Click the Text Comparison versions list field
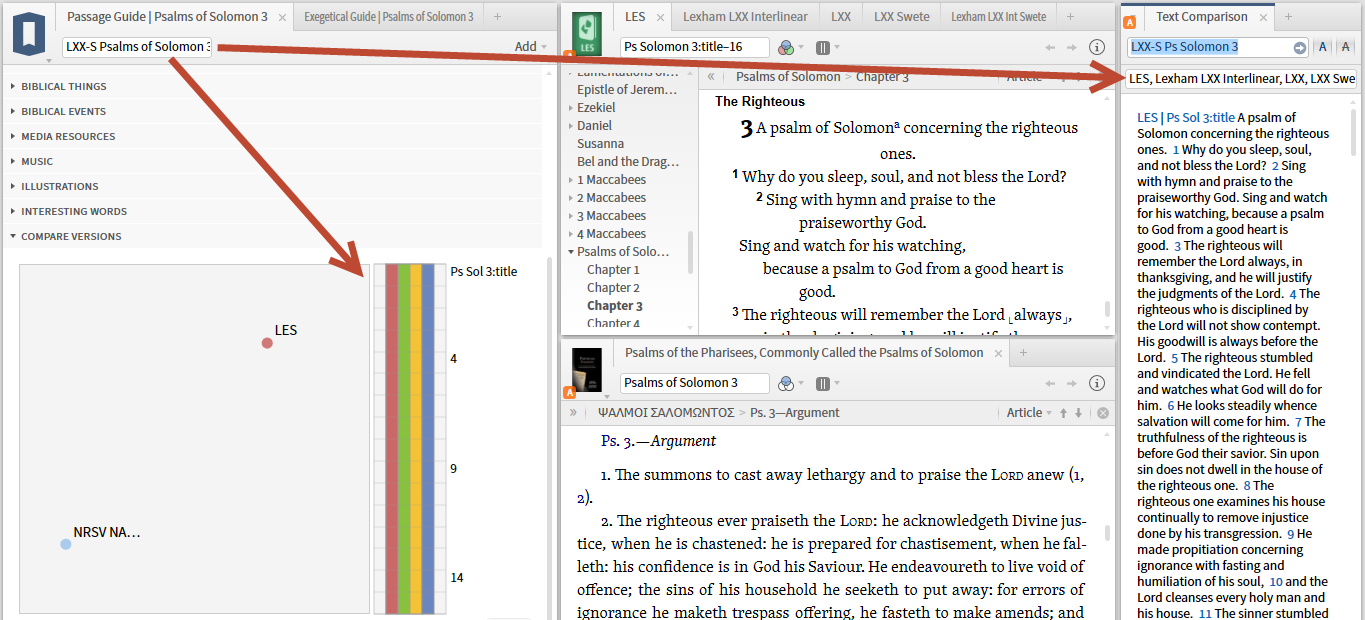 pyautogui.click(x=1241, y=79)
